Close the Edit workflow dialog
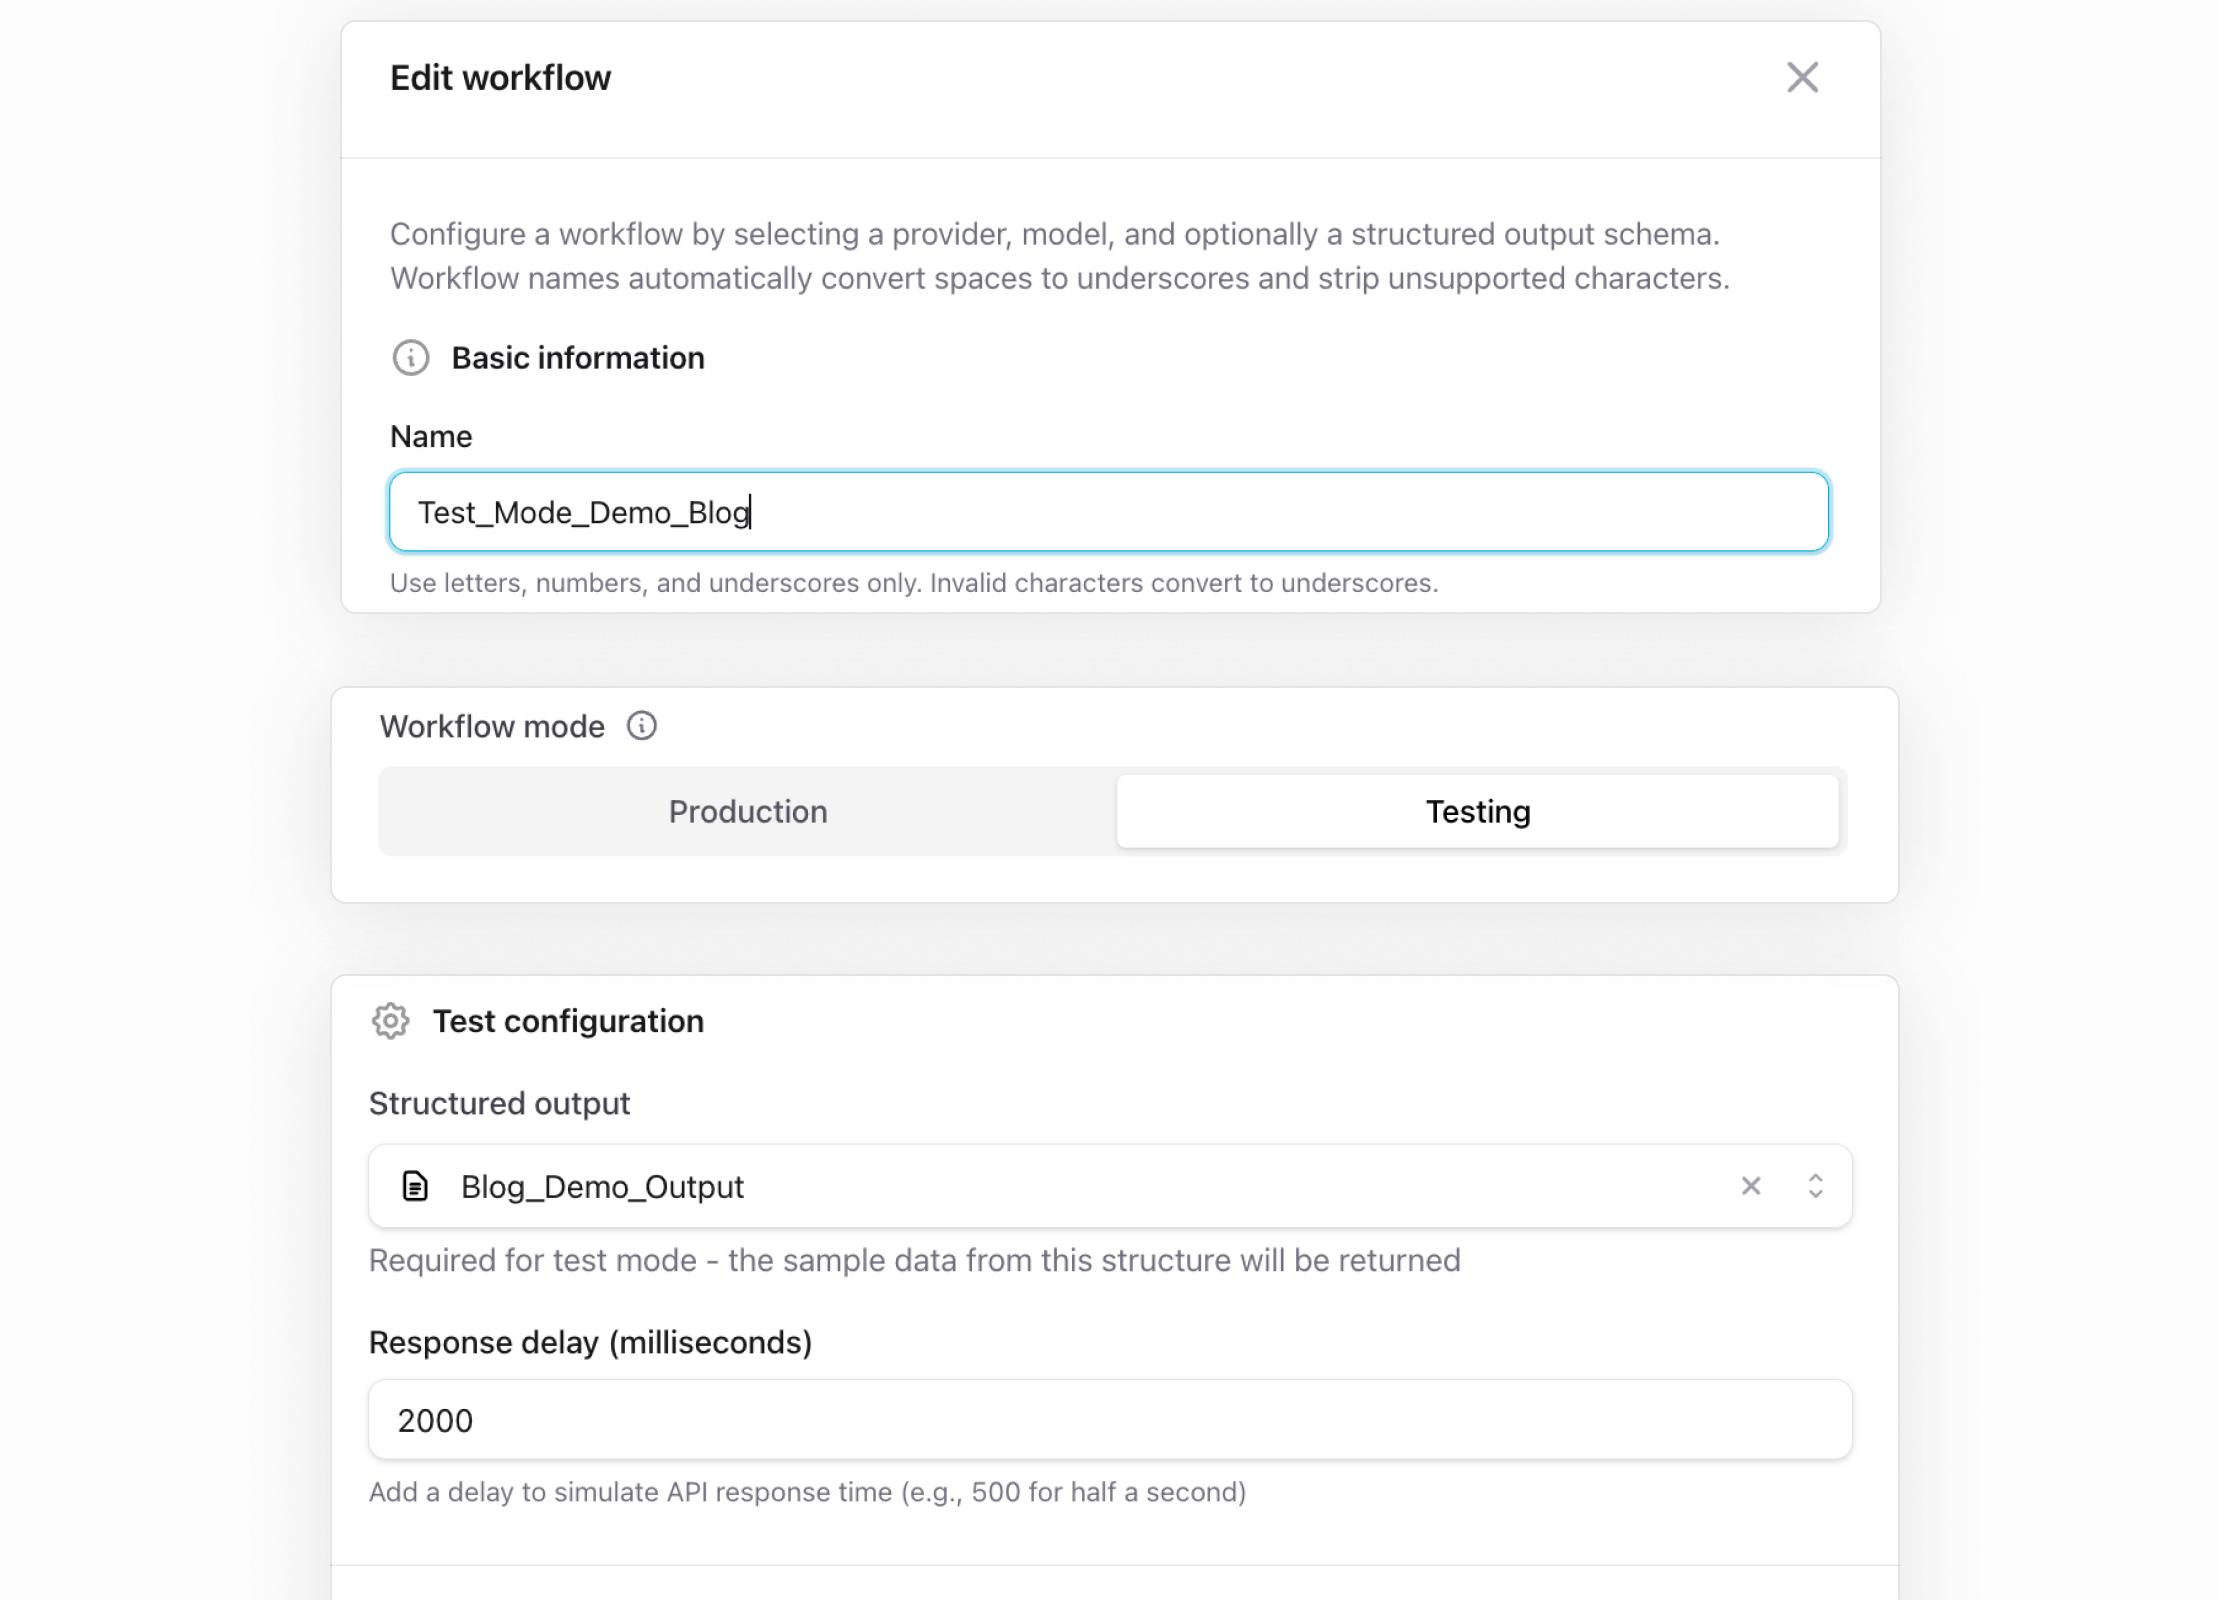Screen dimensions: 2218x1600 click(x=1803, y=77)
